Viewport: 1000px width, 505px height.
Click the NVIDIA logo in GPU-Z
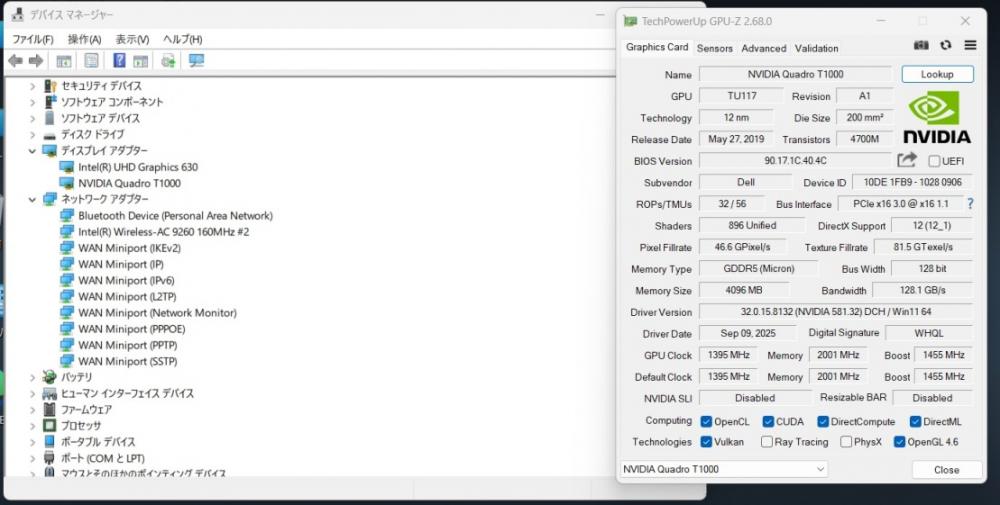coord(937,117)
